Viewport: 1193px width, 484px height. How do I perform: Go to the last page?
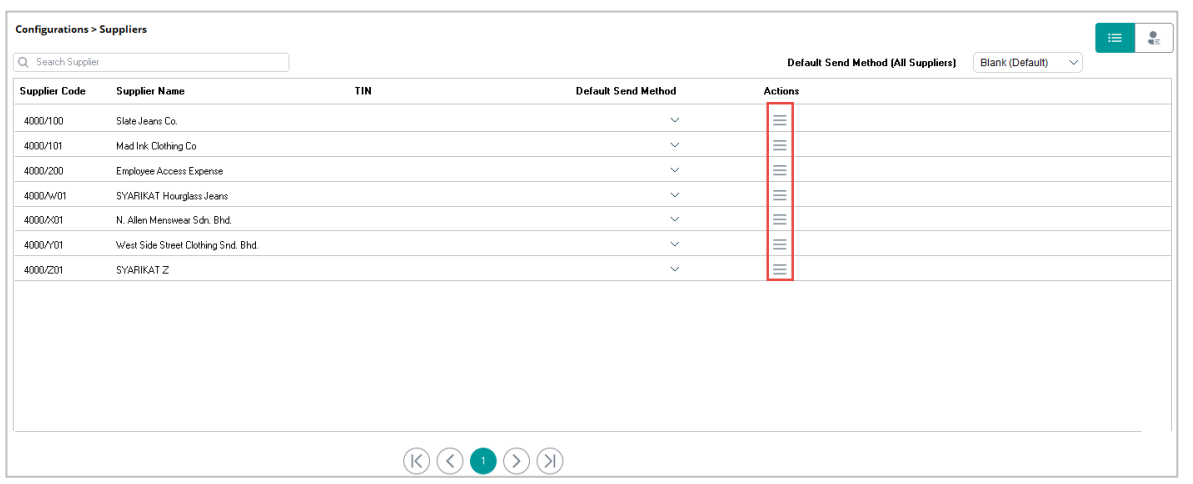(x=550, y=460)
